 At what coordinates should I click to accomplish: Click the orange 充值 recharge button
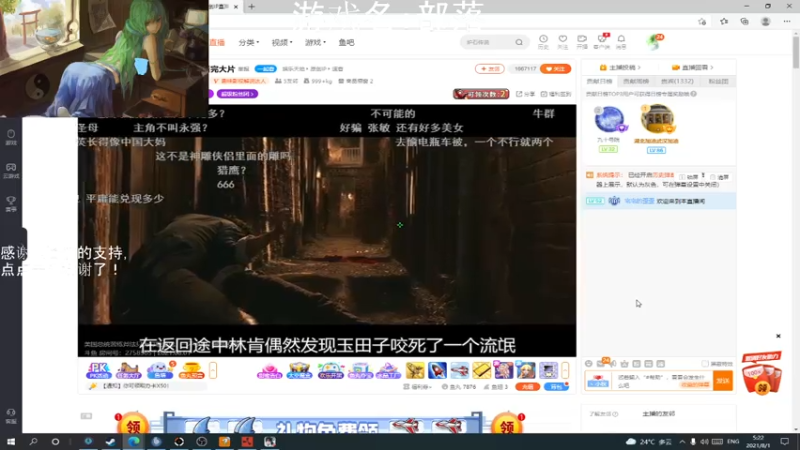point(528,387)
